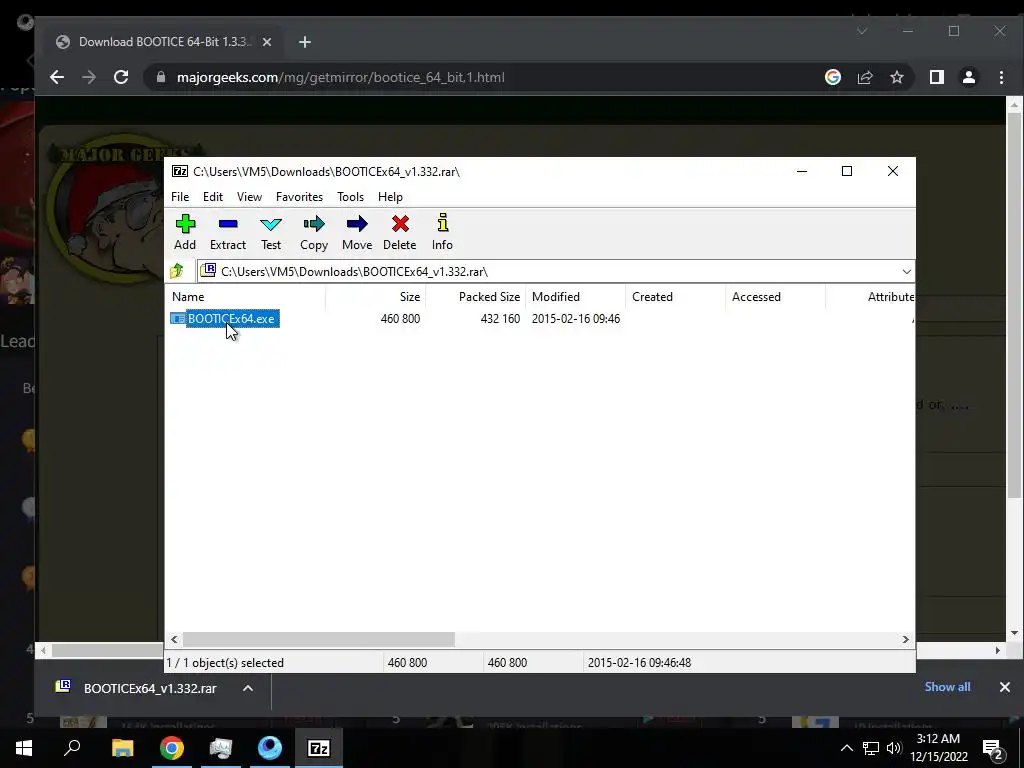
Task: Click the 7-Zip horizontal scrollbar thumb
Action: [x=319, y=639]
